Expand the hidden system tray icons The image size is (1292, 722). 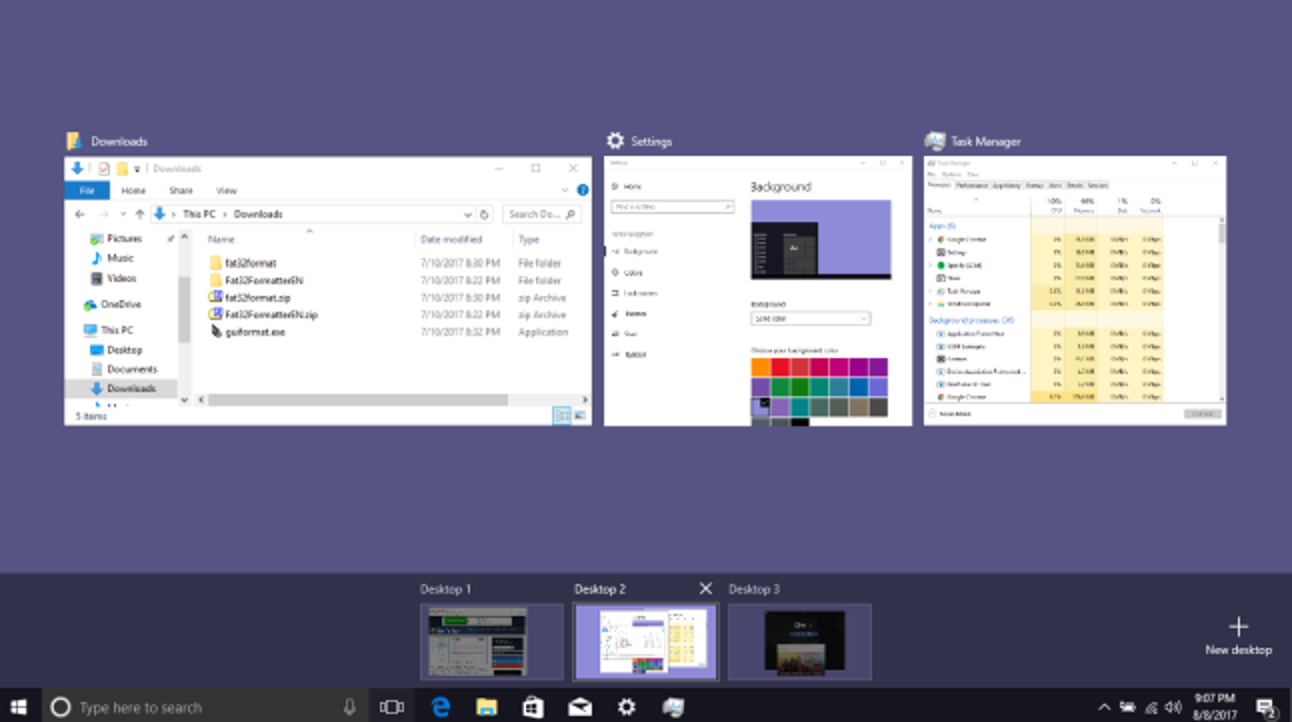[x=1104, y=707]
